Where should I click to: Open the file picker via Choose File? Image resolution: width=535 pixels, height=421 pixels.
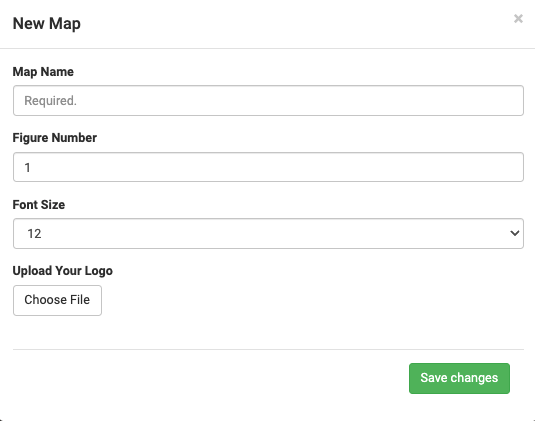tap(57, 300)
